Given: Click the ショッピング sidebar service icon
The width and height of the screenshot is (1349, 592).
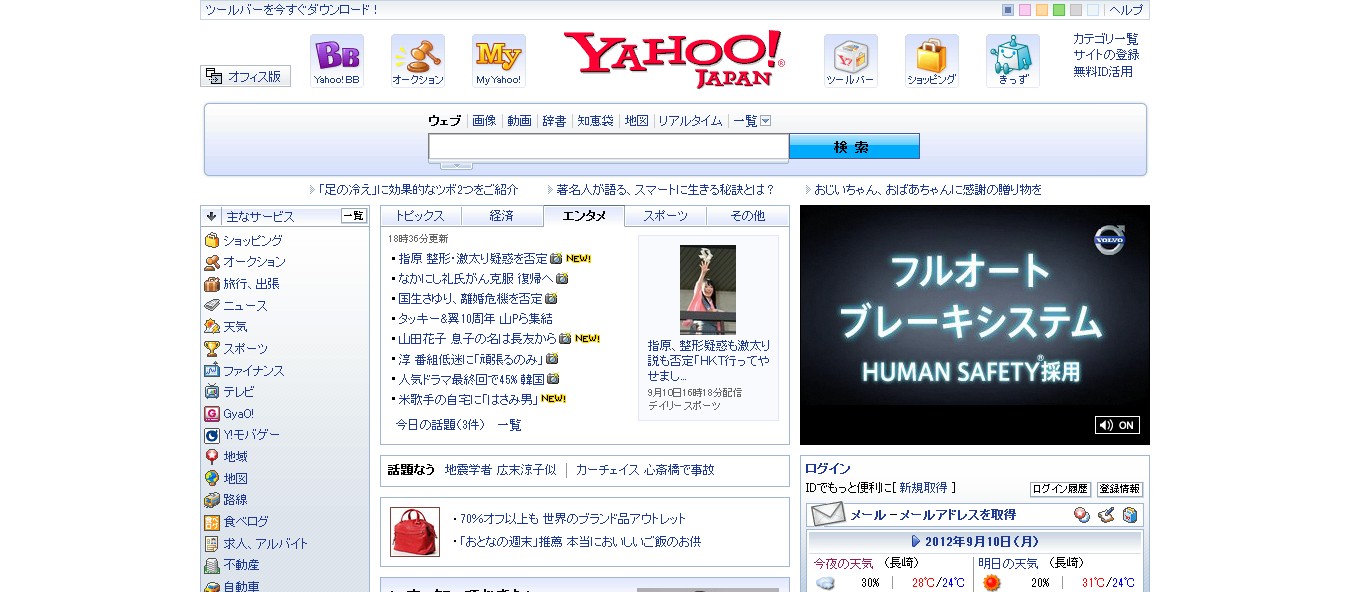Looking at the screenshot, I should (x=212, y=240).
